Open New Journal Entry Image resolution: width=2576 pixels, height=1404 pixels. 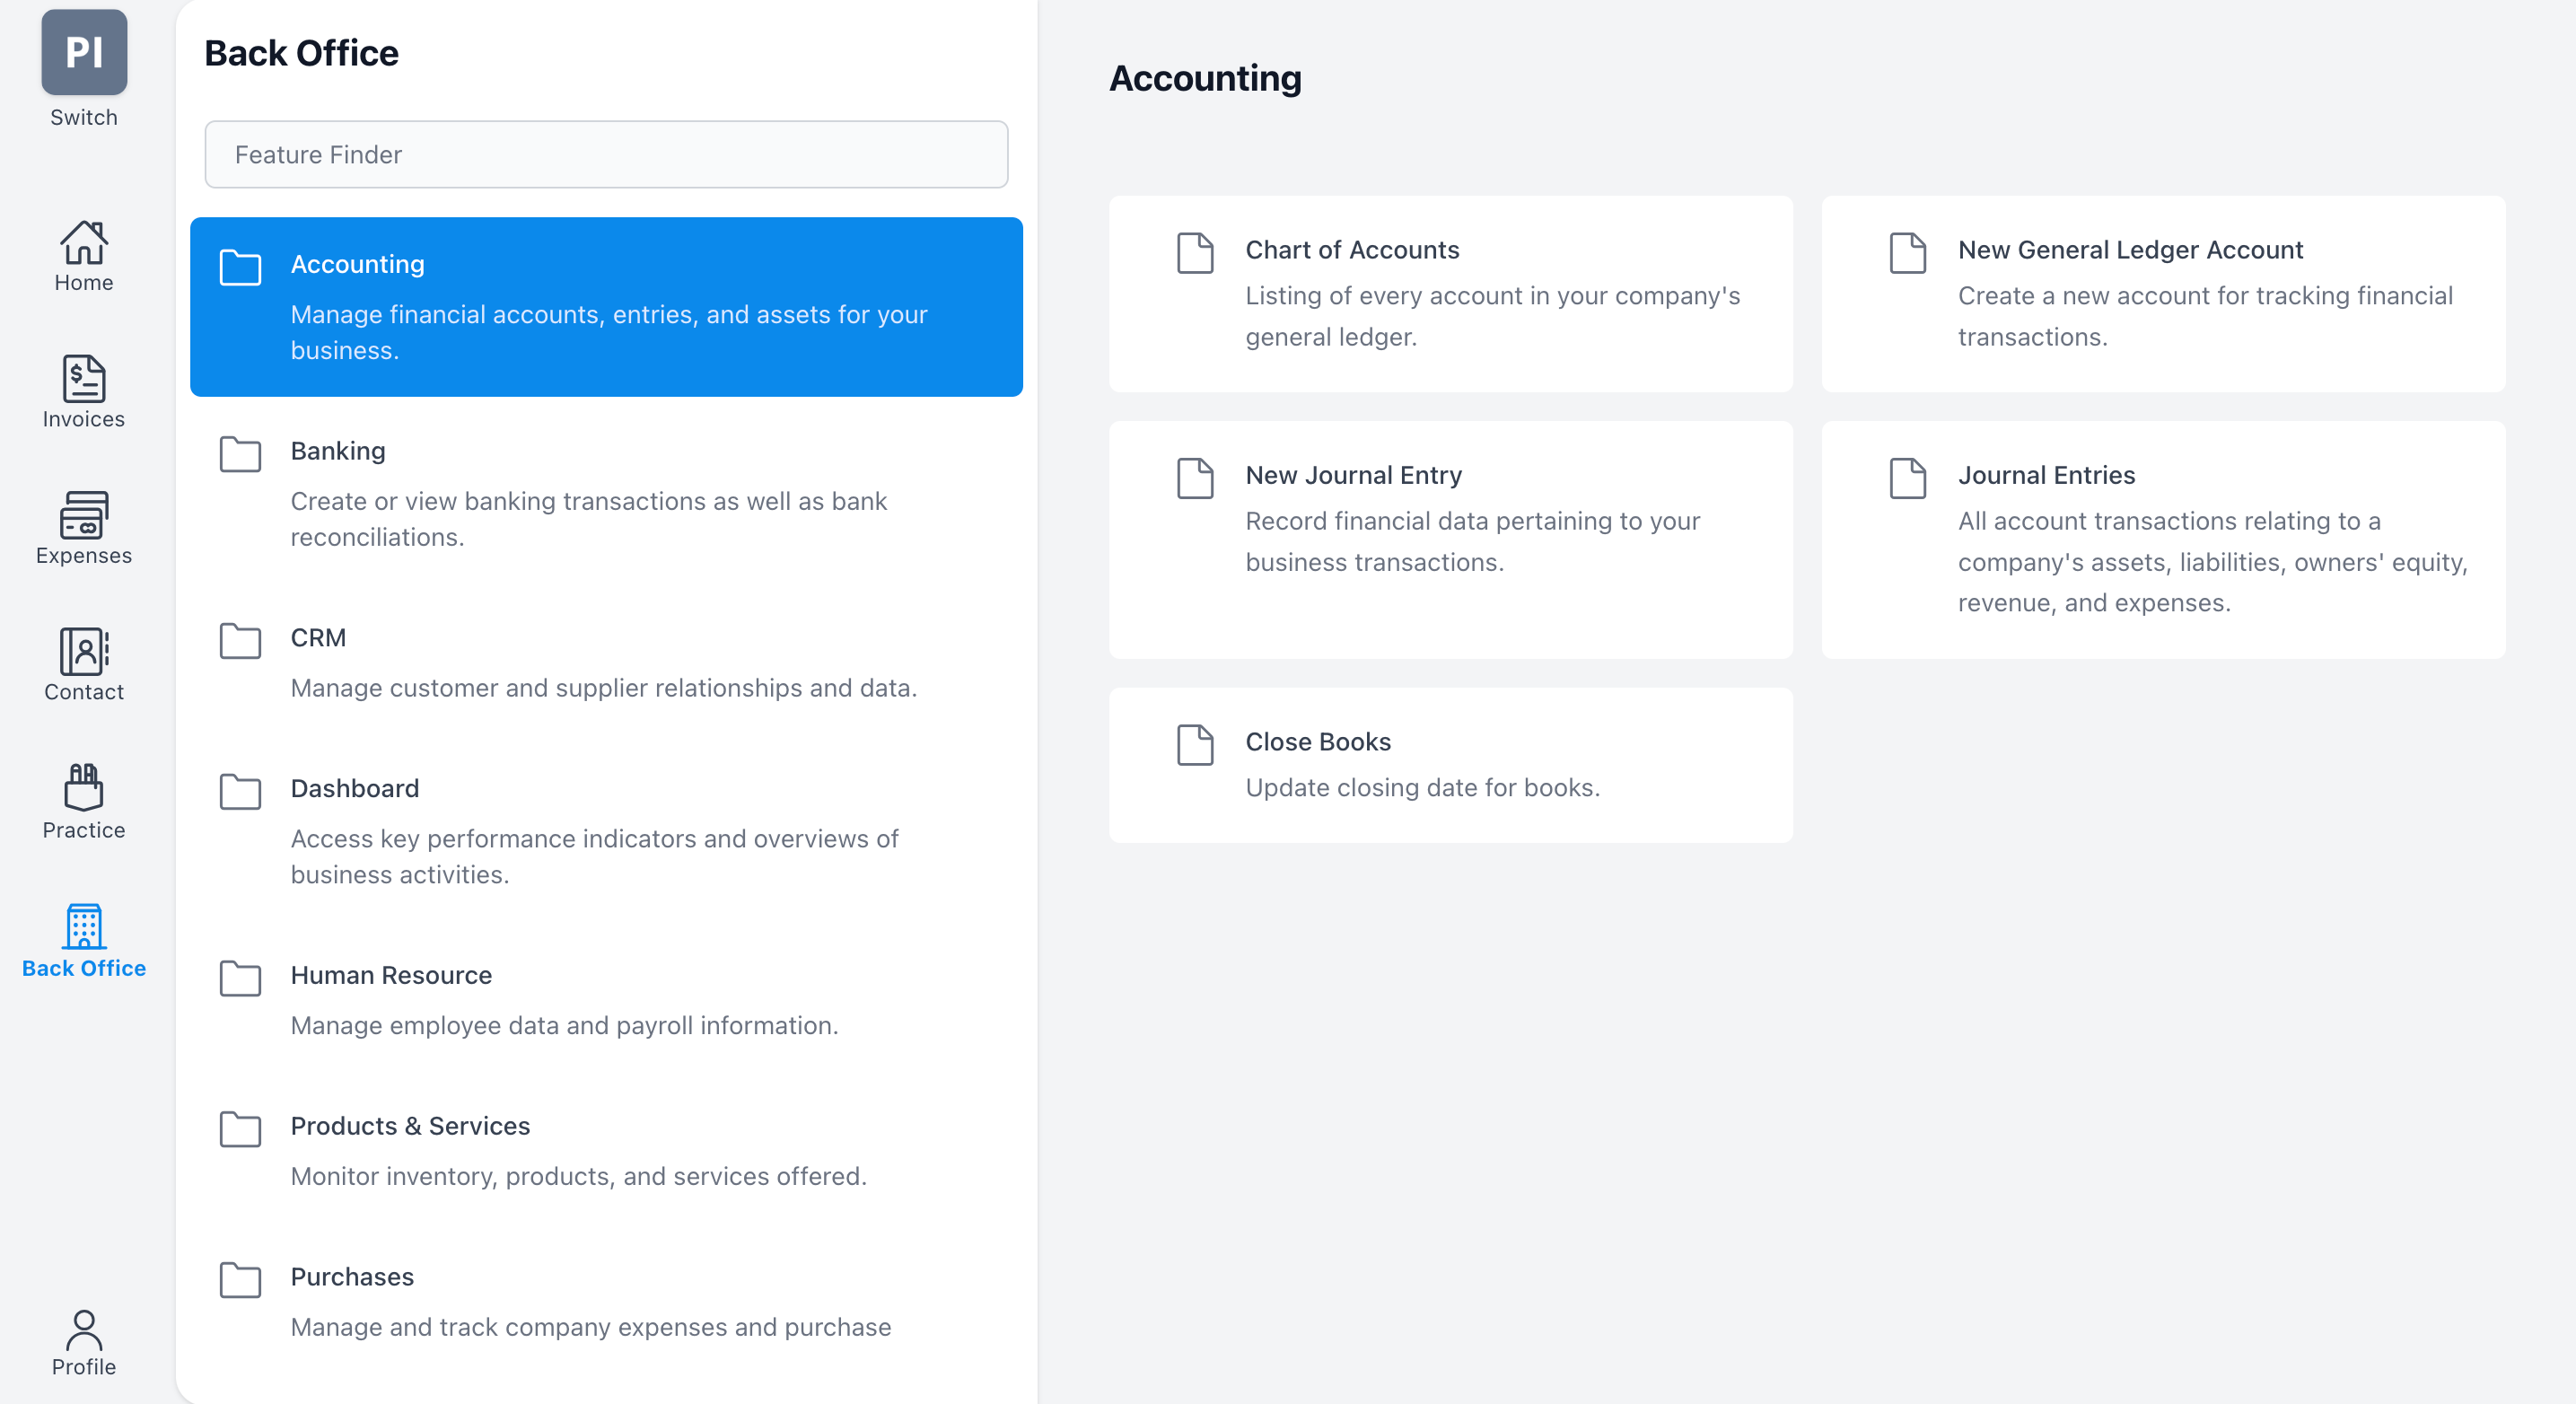1450,518
